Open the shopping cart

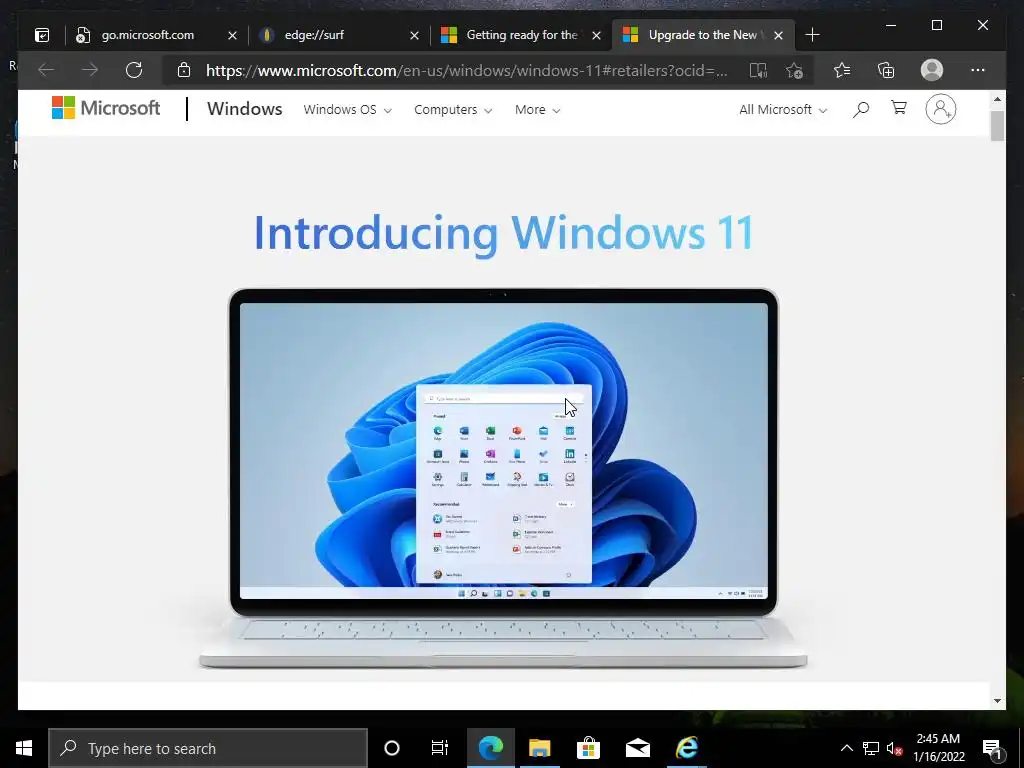[x=899, y=108]
